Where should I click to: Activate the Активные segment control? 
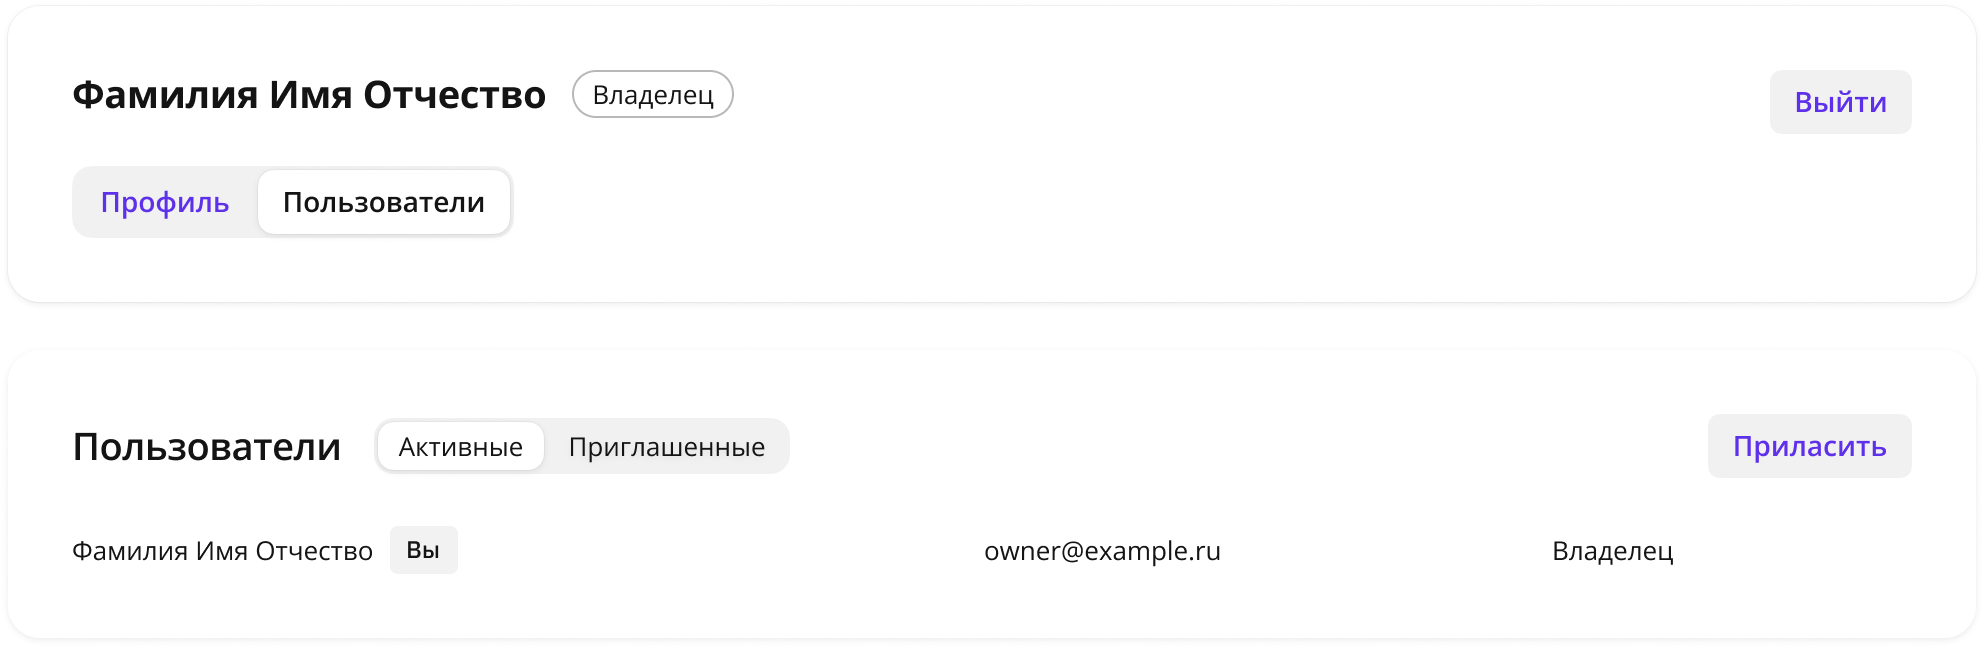coord(461,446)
